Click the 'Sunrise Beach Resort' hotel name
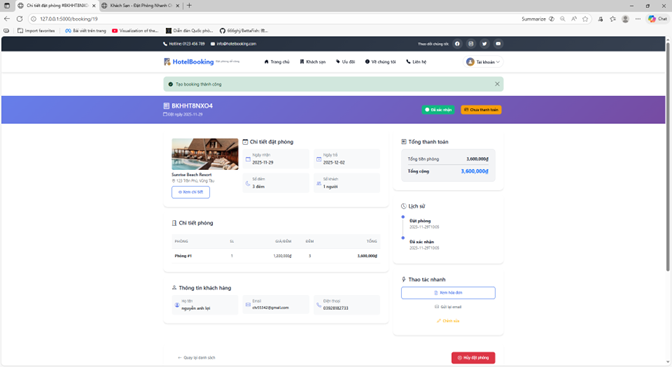The width and height of the screenshot is (672, 367). [x=192, y=174]
